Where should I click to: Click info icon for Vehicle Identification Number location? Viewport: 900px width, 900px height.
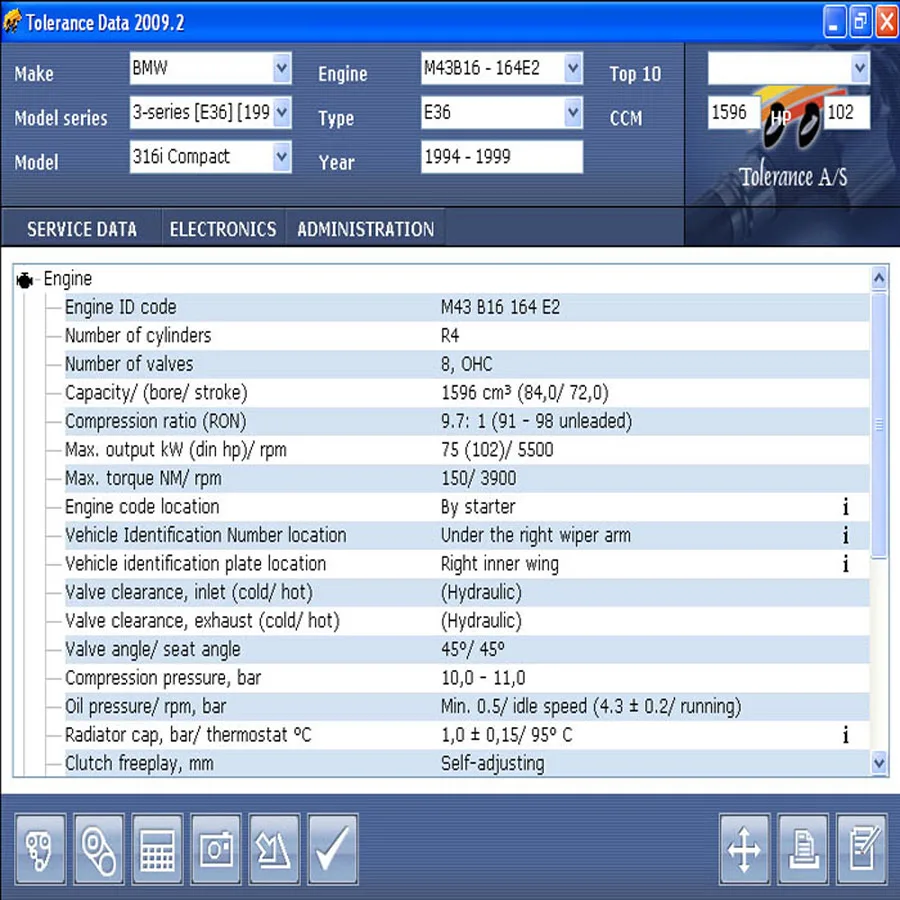(x=845, y=536)
